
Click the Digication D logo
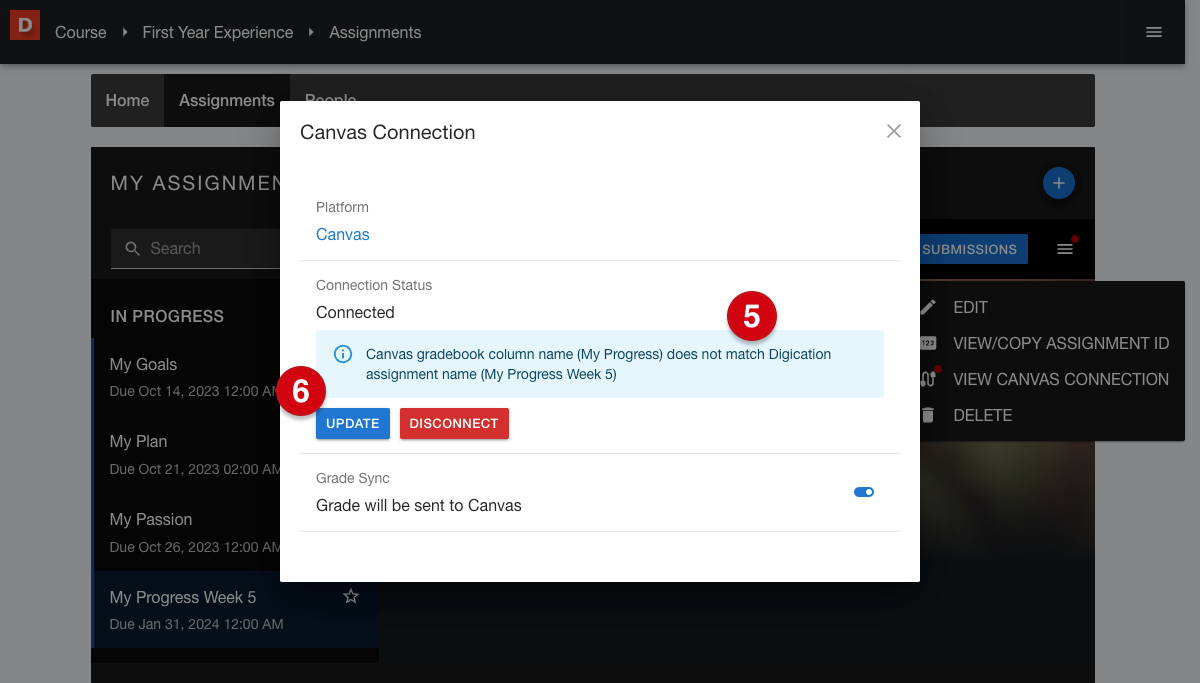pos(25,24)
